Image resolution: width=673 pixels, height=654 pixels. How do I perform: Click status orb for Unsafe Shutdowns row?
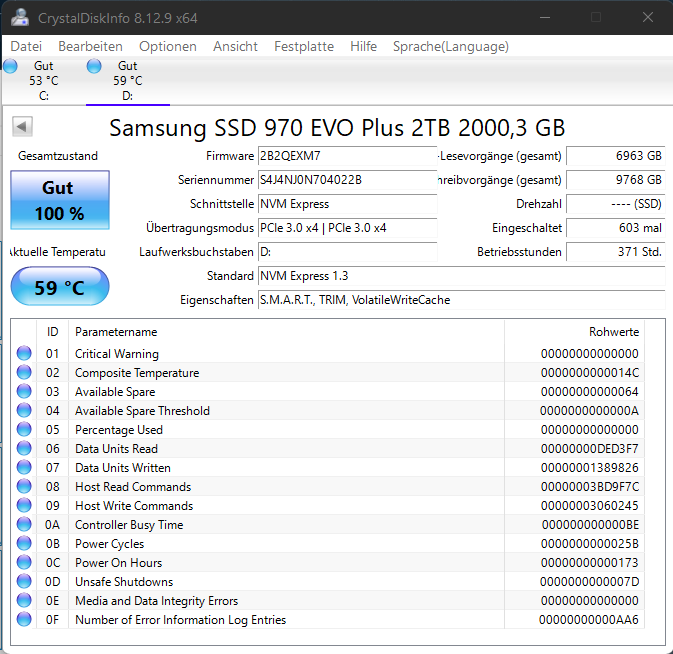click(24, 581)
